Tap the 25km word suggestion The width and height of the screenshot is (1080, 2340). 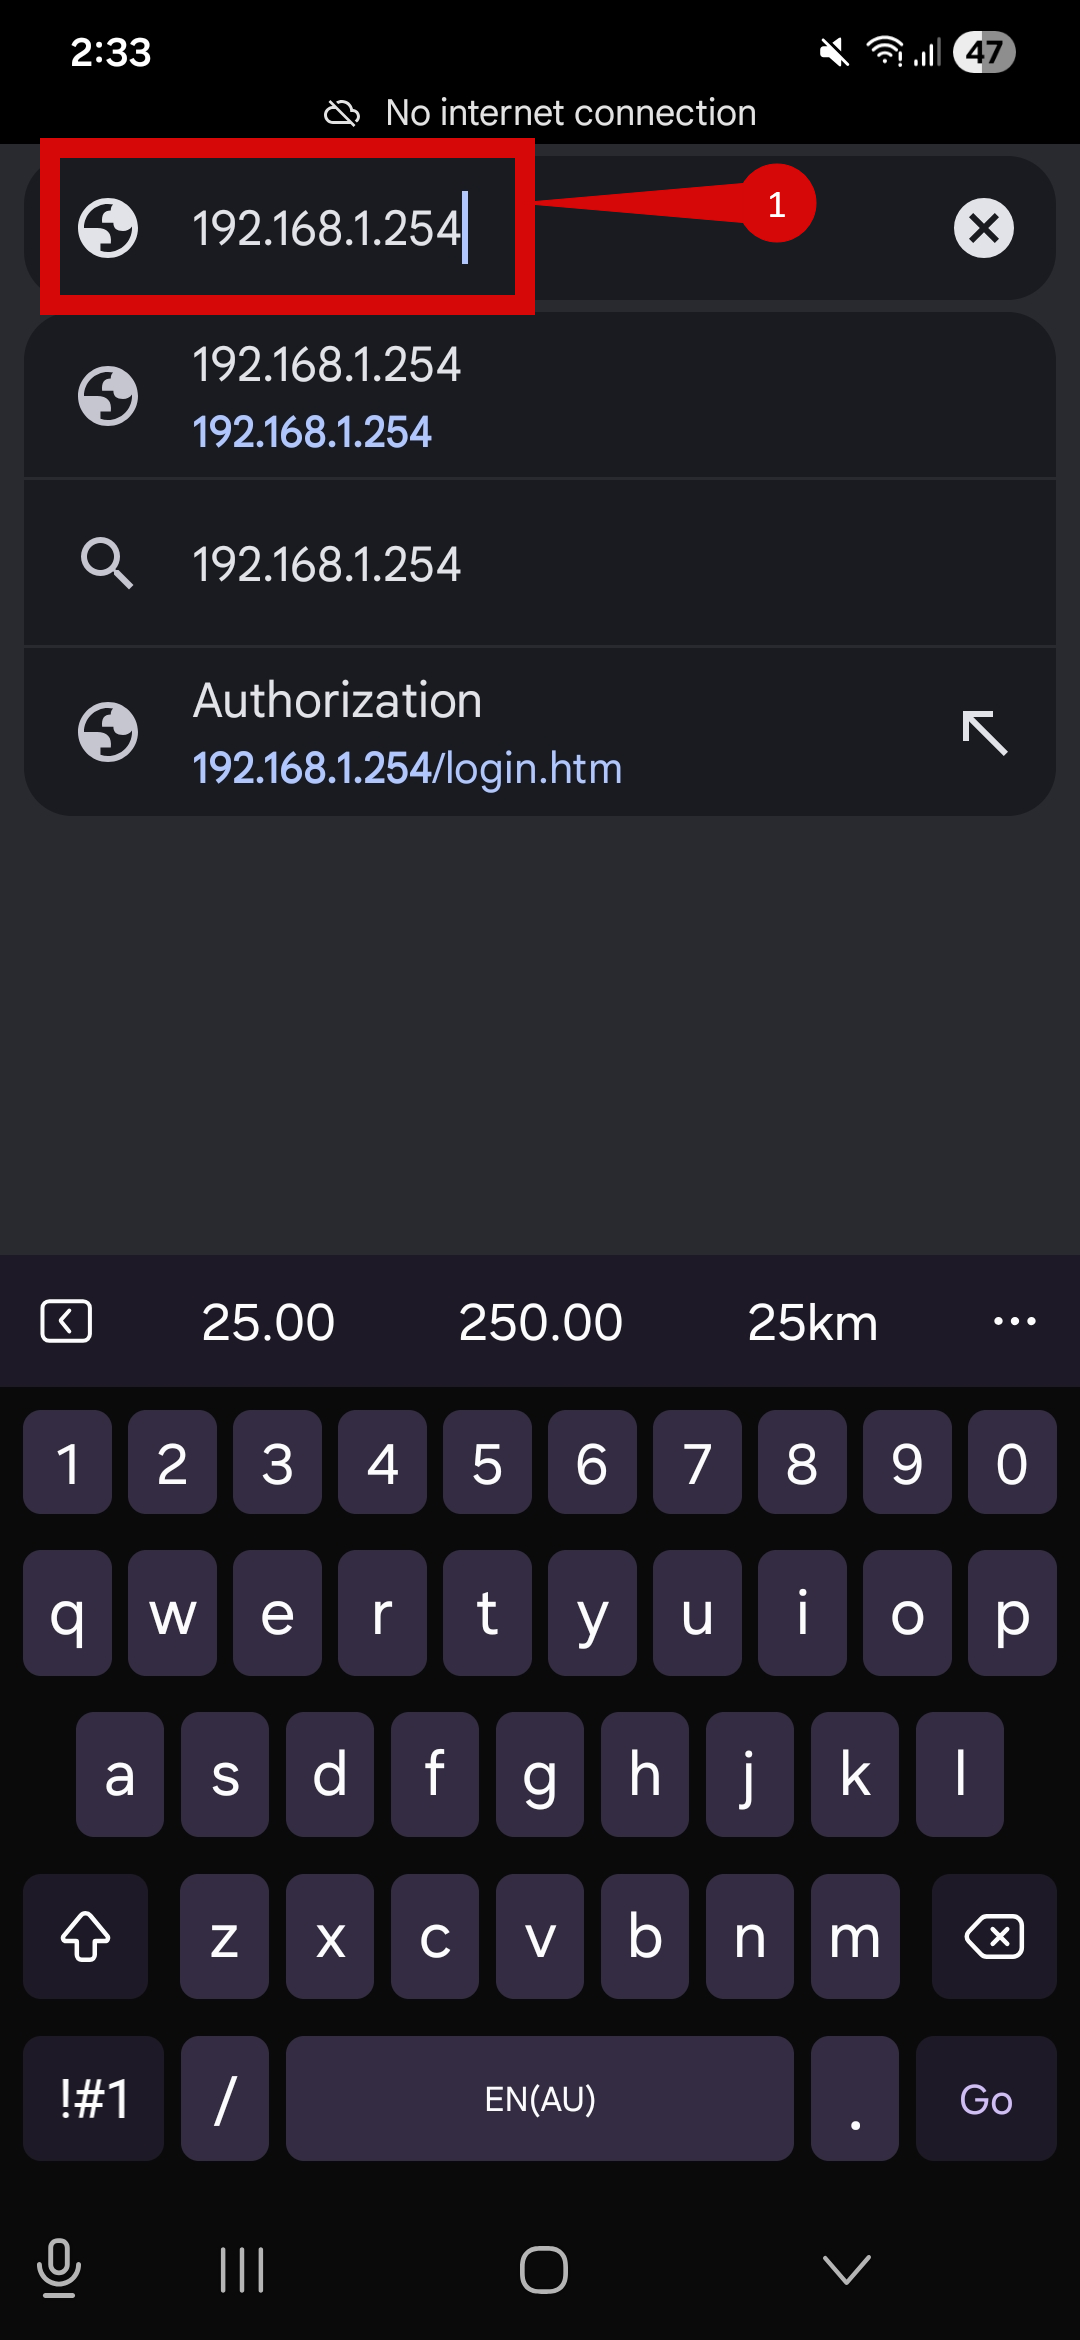812,1322
